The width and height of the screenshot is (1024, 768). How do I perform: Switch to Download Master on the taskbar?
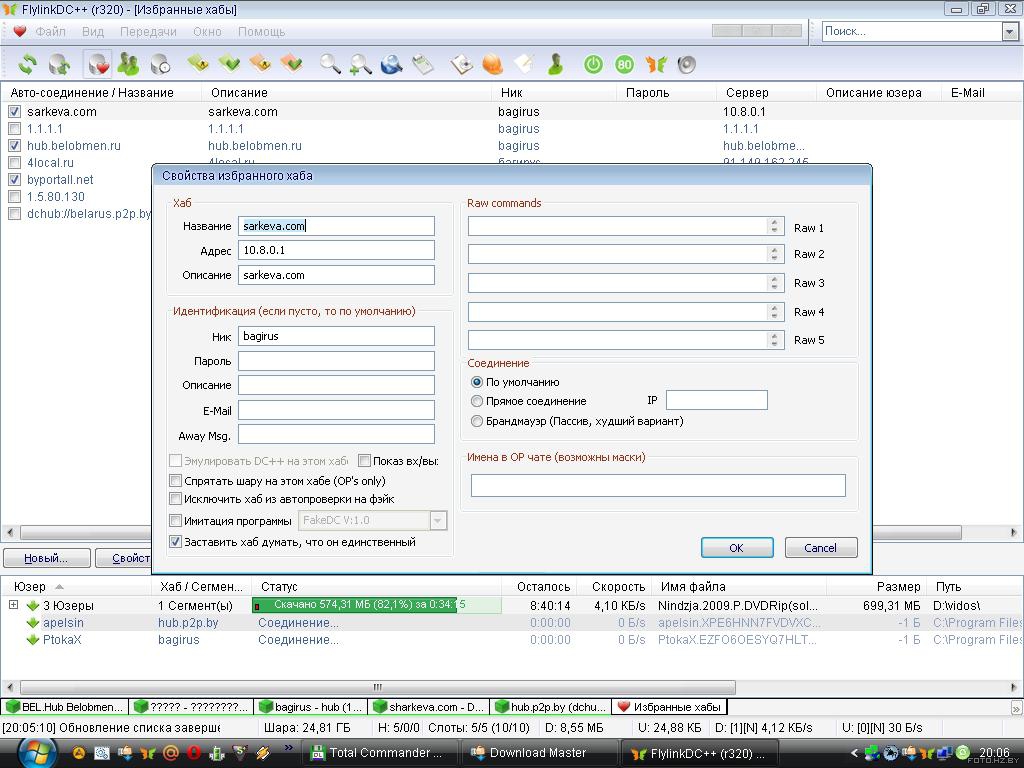538,753
